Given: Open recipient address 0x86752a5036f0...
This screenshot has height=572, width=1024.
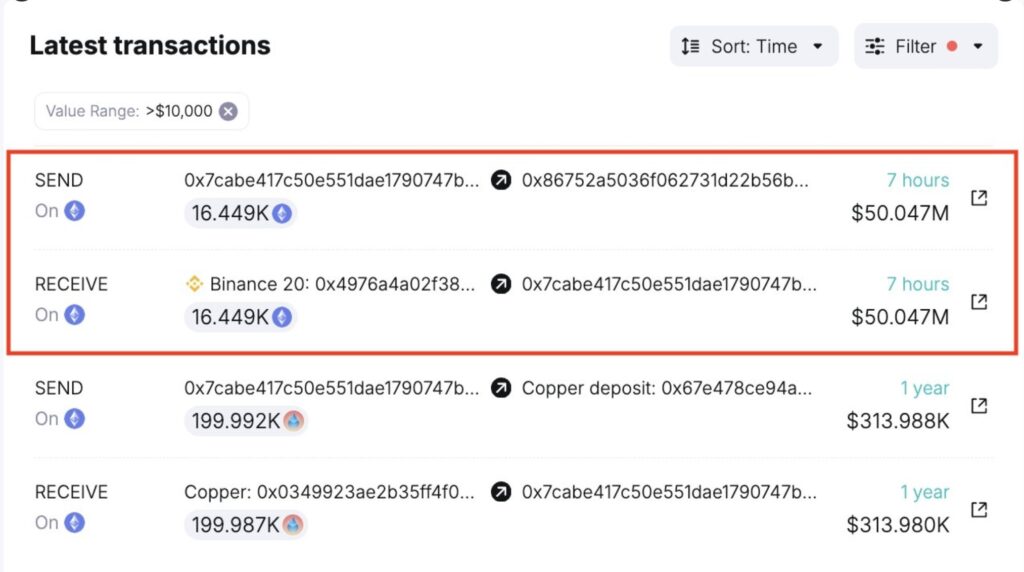Looking at the screenshot, I should [x=665, y=180].
